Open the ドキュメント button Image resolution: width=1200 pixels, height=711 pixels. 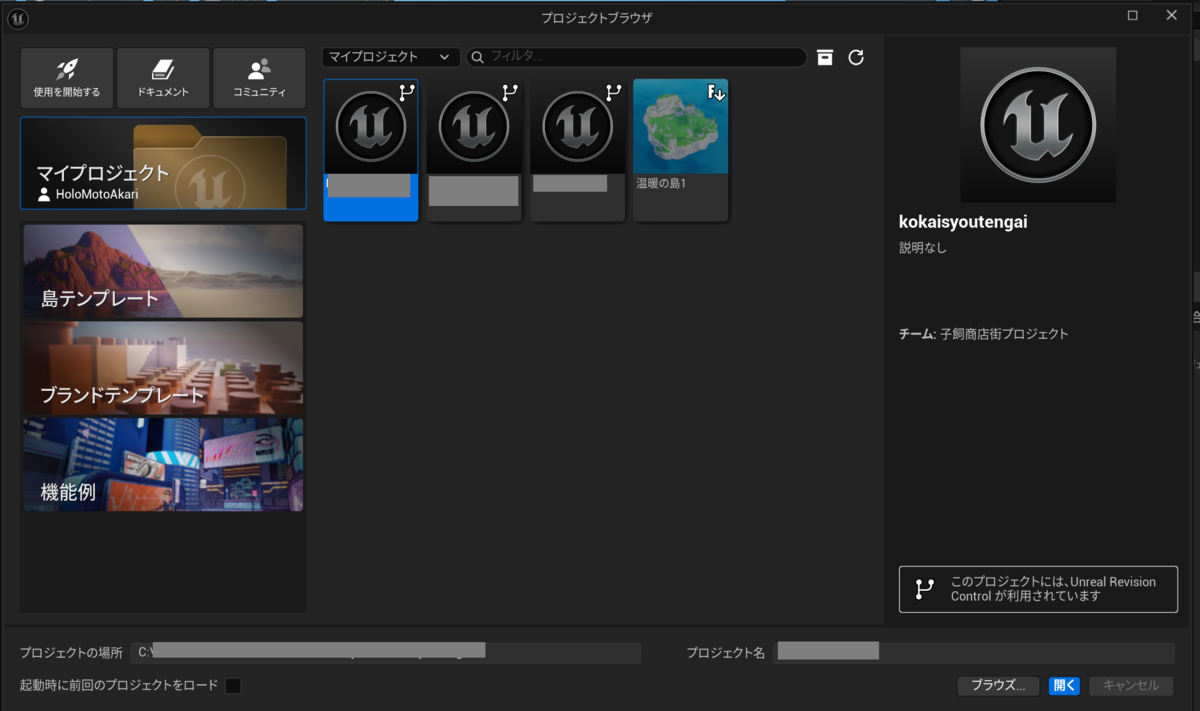163,78
